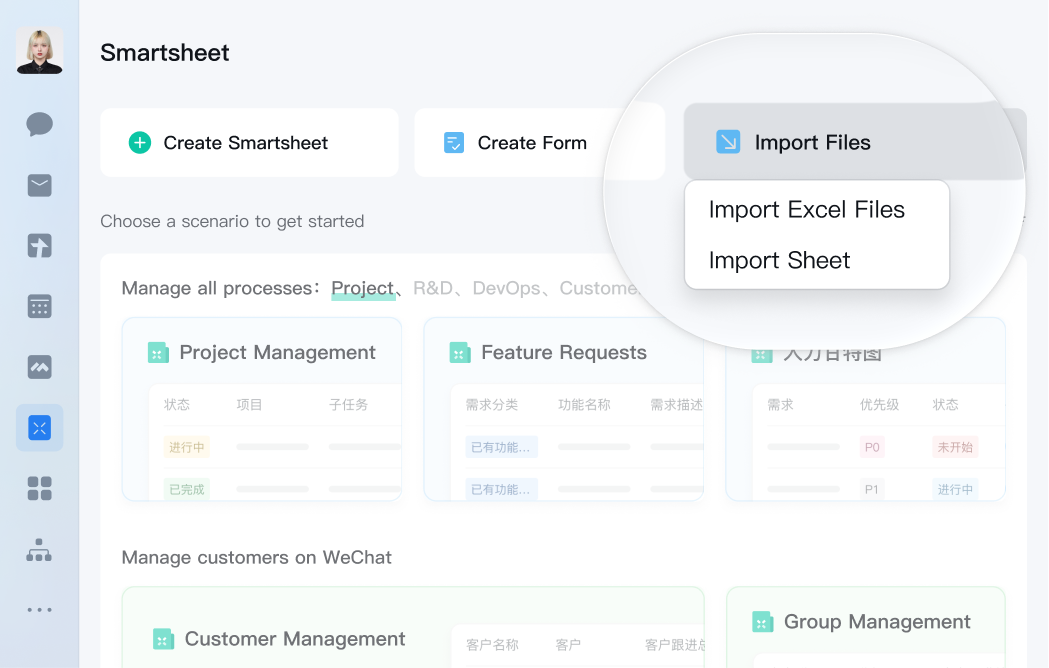Viewport: 1049px width, 668px height.
Task: Open the organization contacts tree icon
Action: click(39, 549)
